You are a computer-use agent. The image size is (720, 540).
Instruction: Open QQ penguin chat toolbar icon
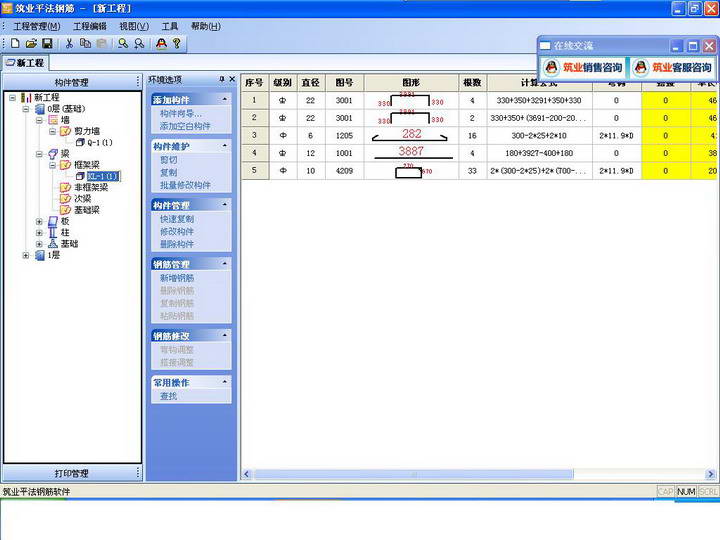[x=161, y=43]
